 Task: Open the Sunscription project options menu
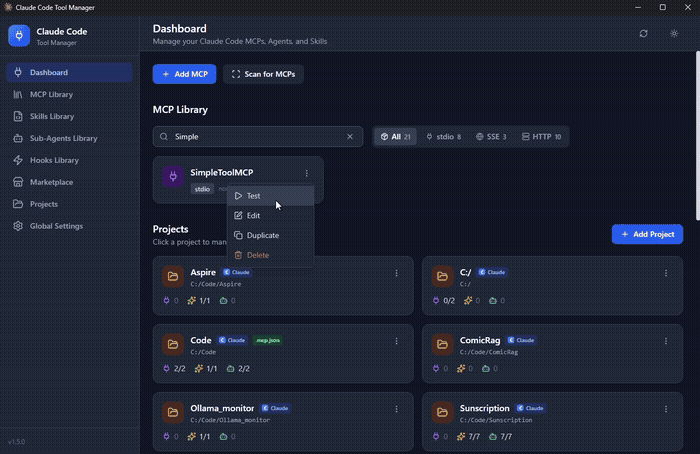pyautogui.click(x=666, y=409)
